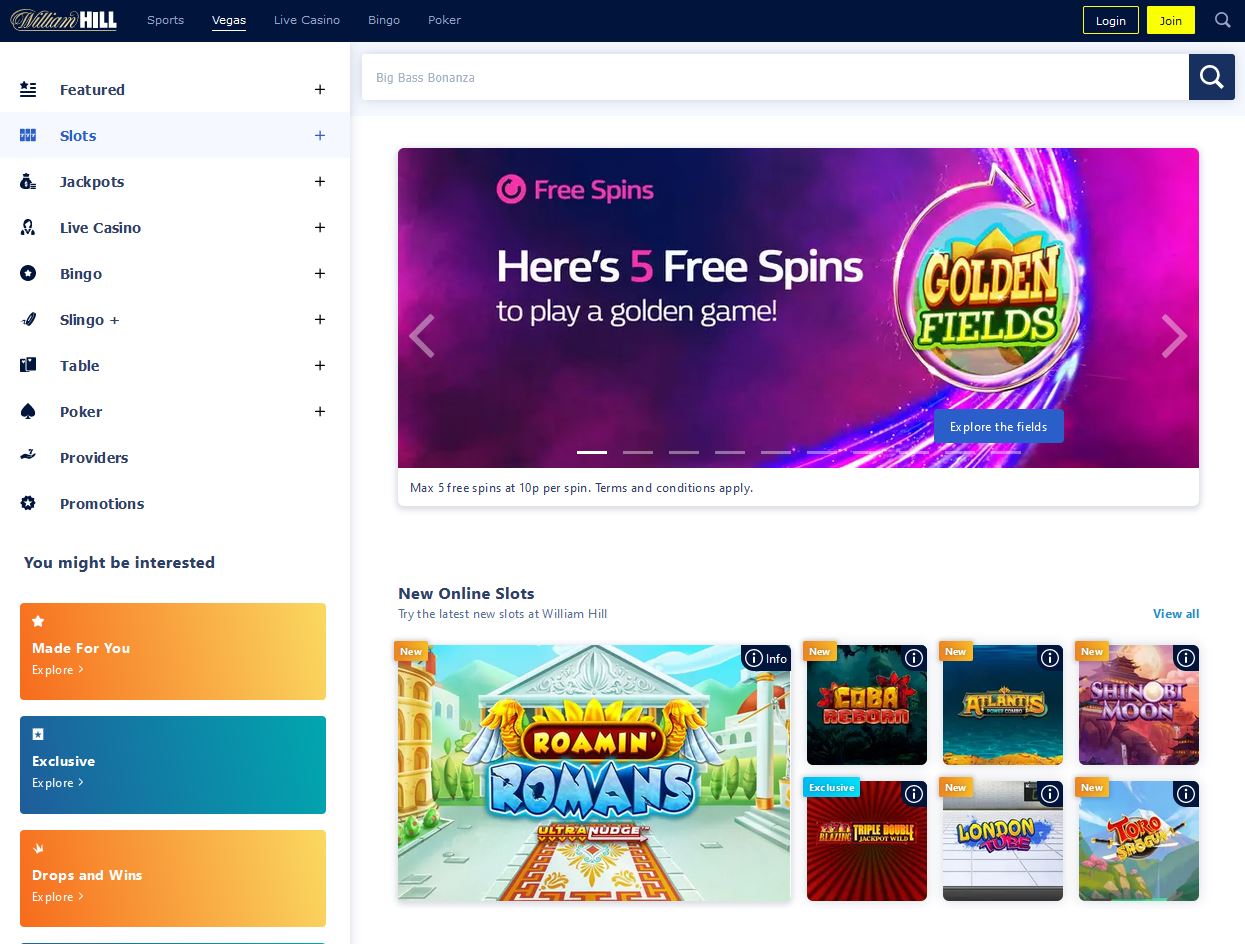Click the Featured star-list icon
Viewport: 1245px width, 944px height.
28,90
